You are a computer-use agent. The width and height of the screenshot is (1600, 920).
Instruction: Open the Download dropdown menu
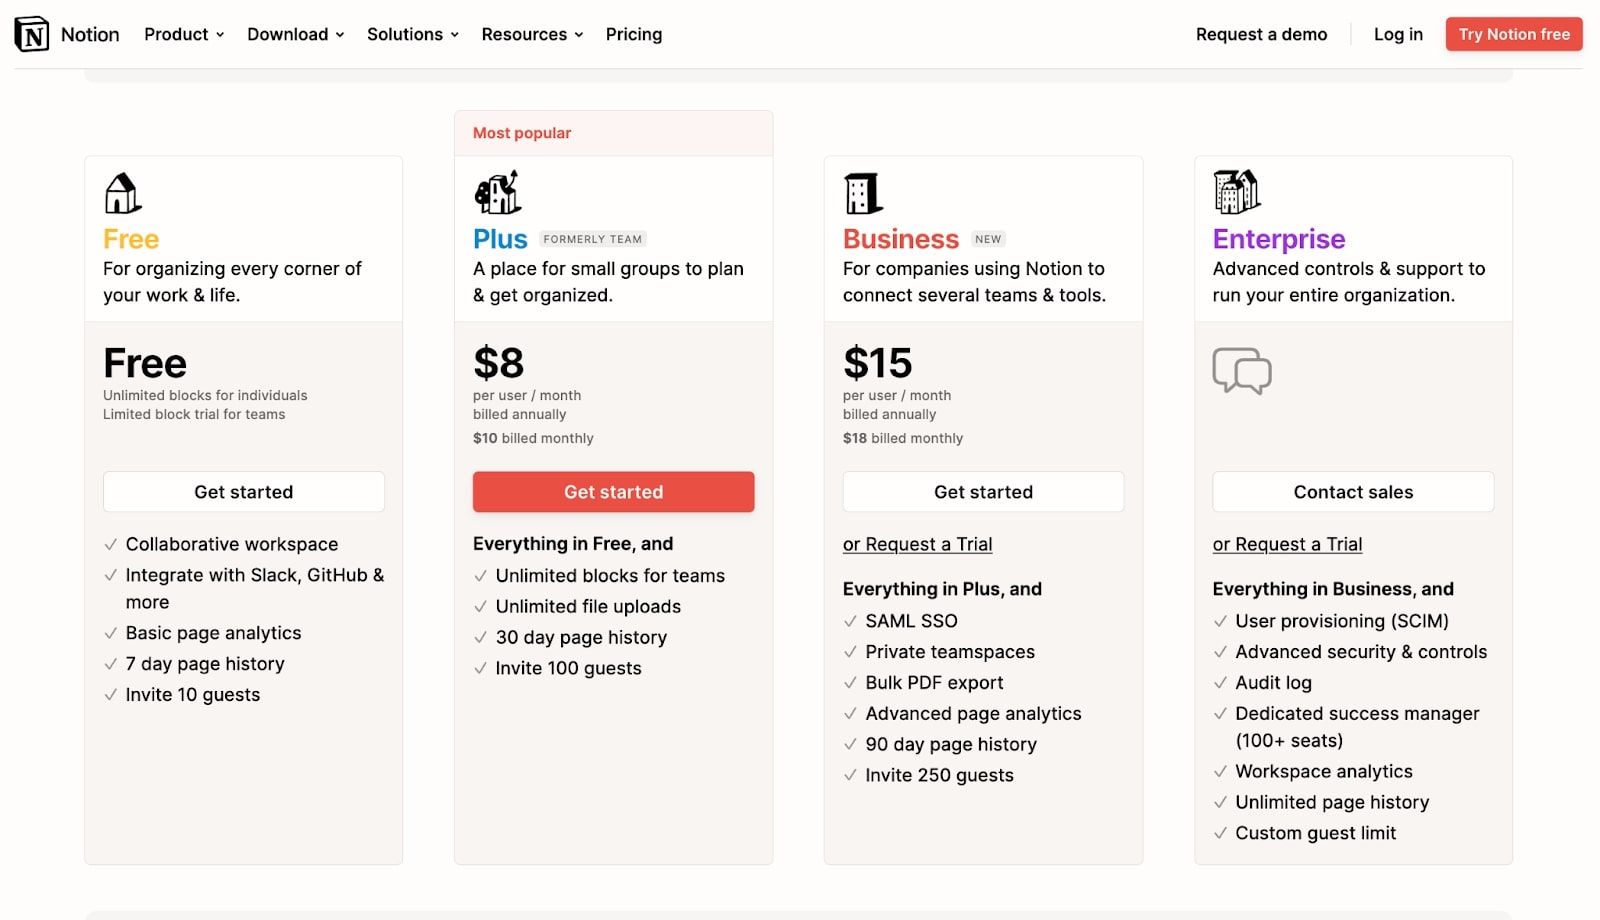click(295, 34)
